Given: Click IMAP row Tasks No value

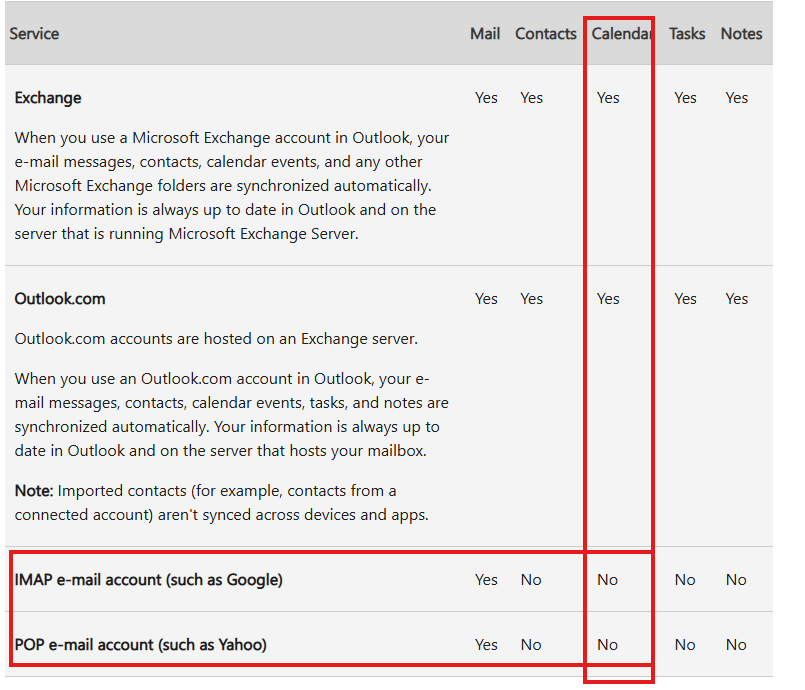Looking at the screenshot, I should pos(685,580).
